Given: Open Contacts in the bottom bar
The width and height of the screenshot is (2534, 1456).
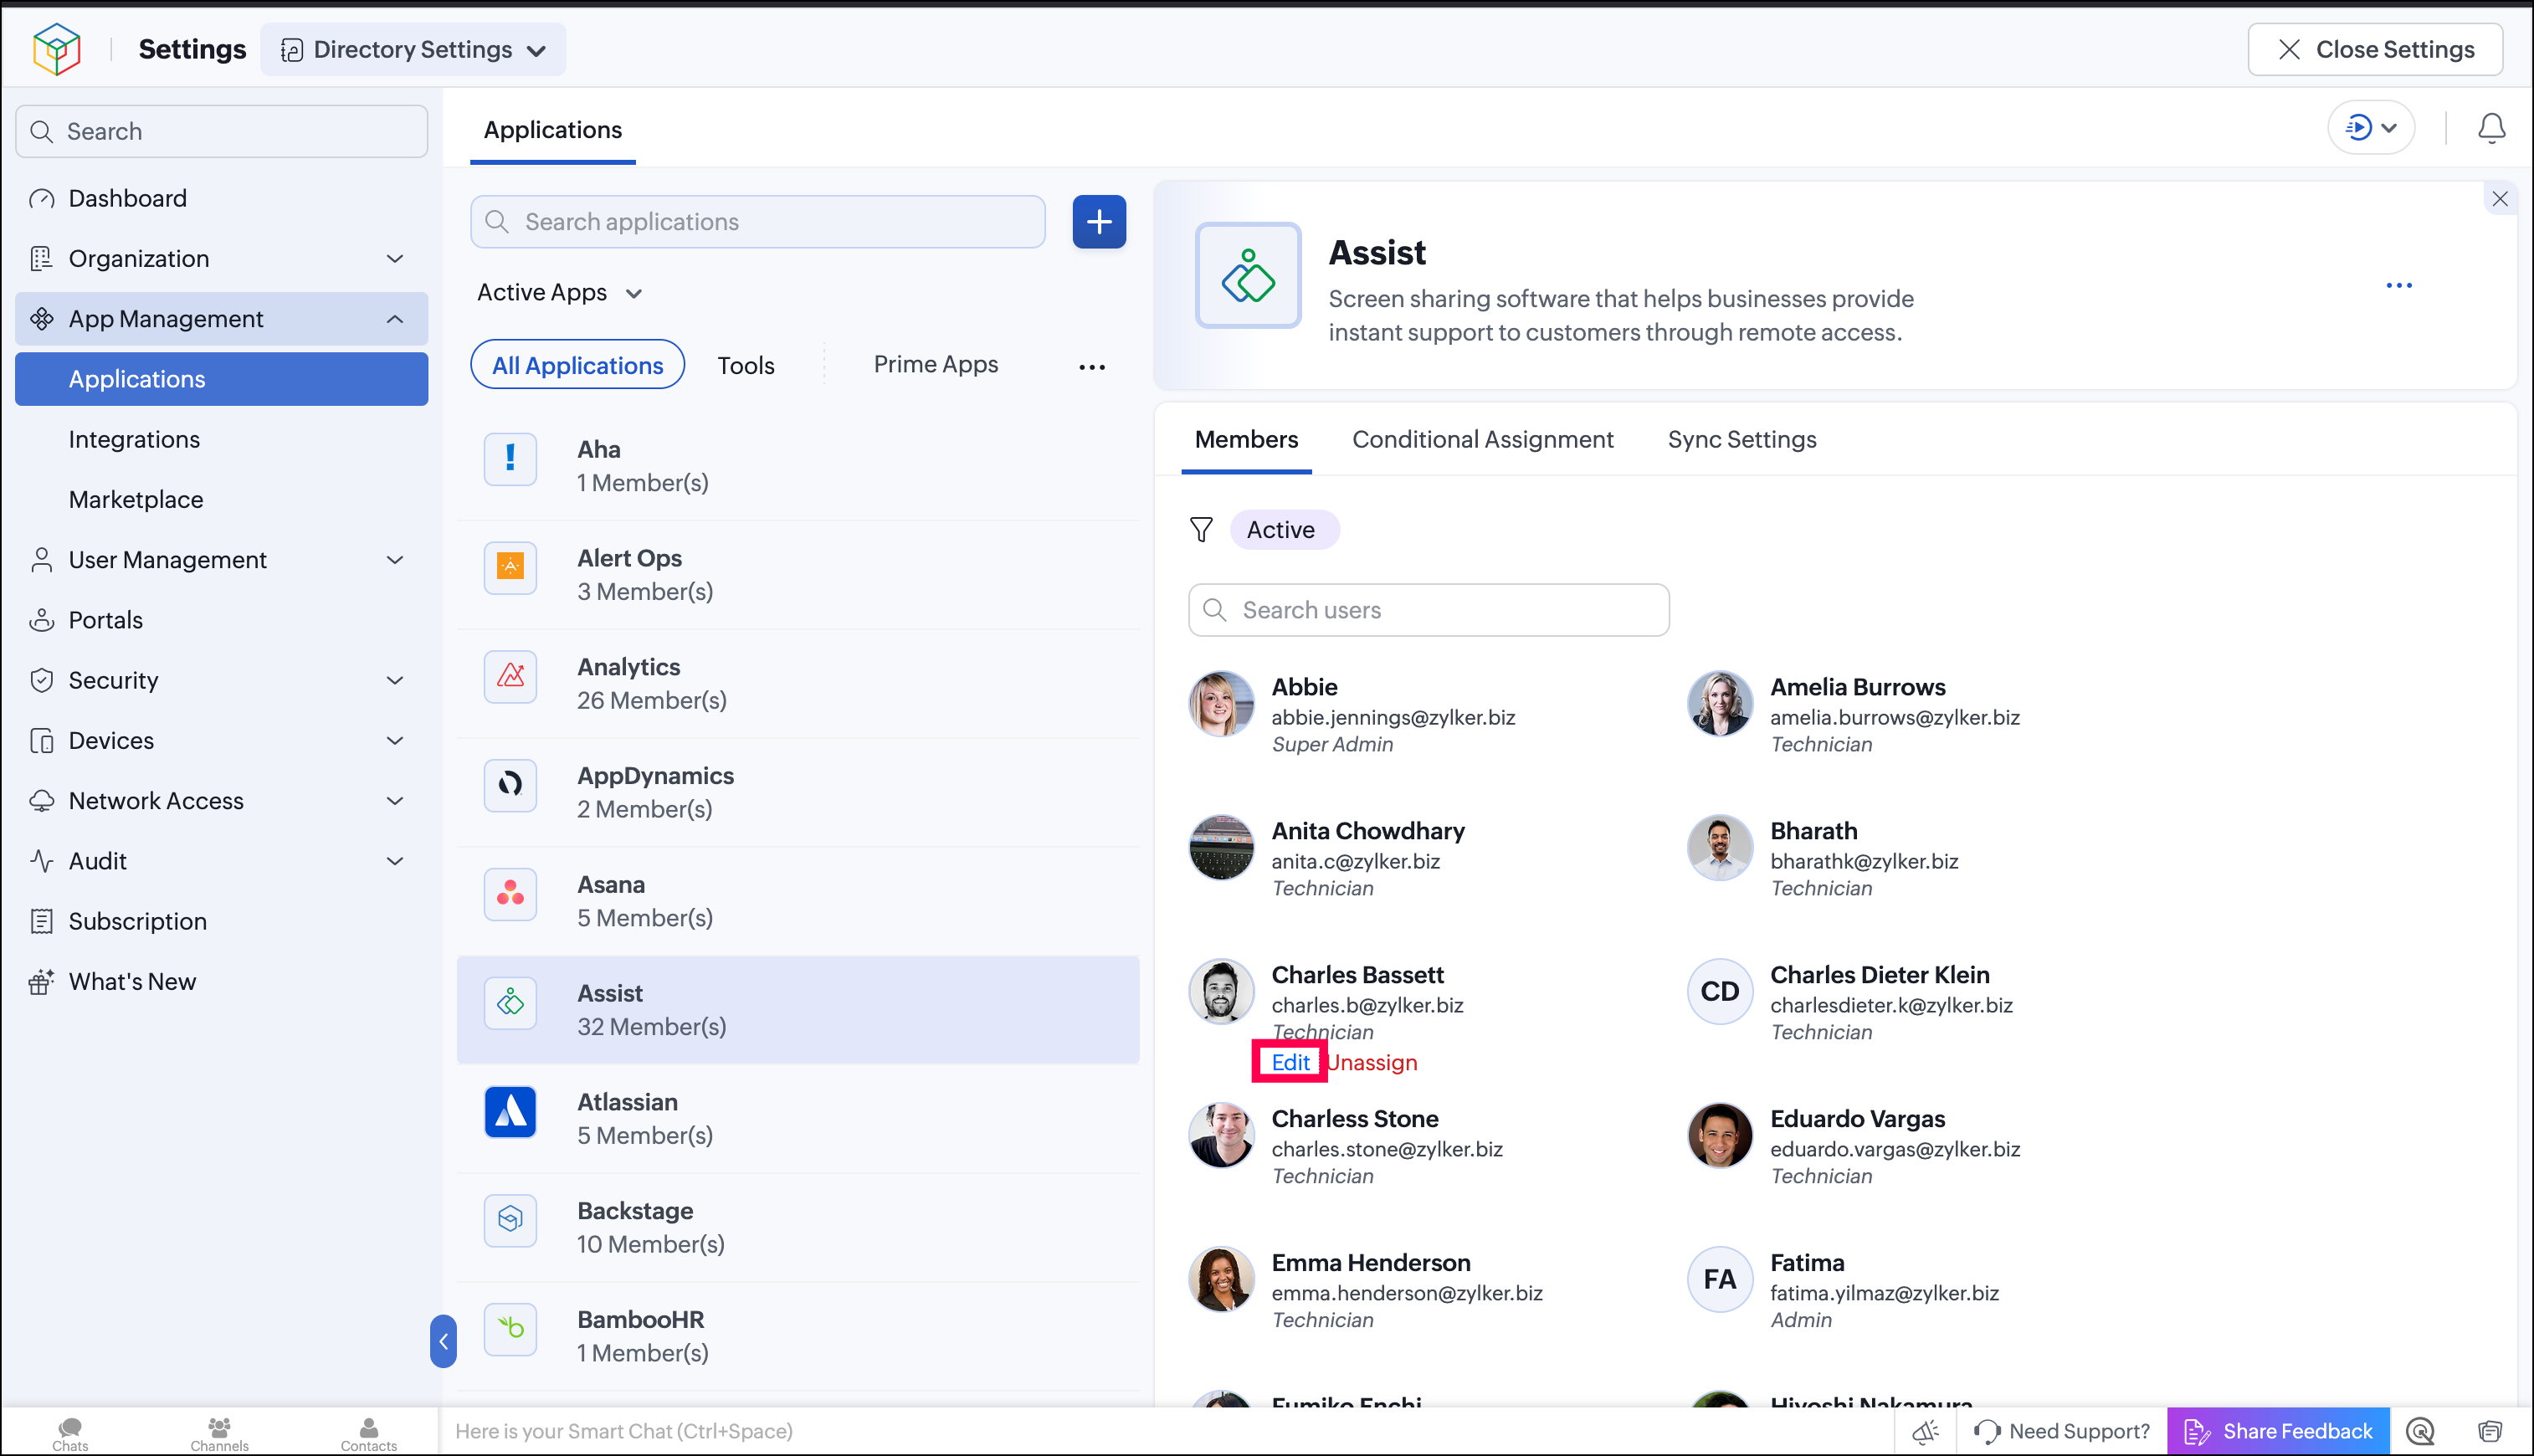Looking at the screenshot, I should [x=368, y=1433].
